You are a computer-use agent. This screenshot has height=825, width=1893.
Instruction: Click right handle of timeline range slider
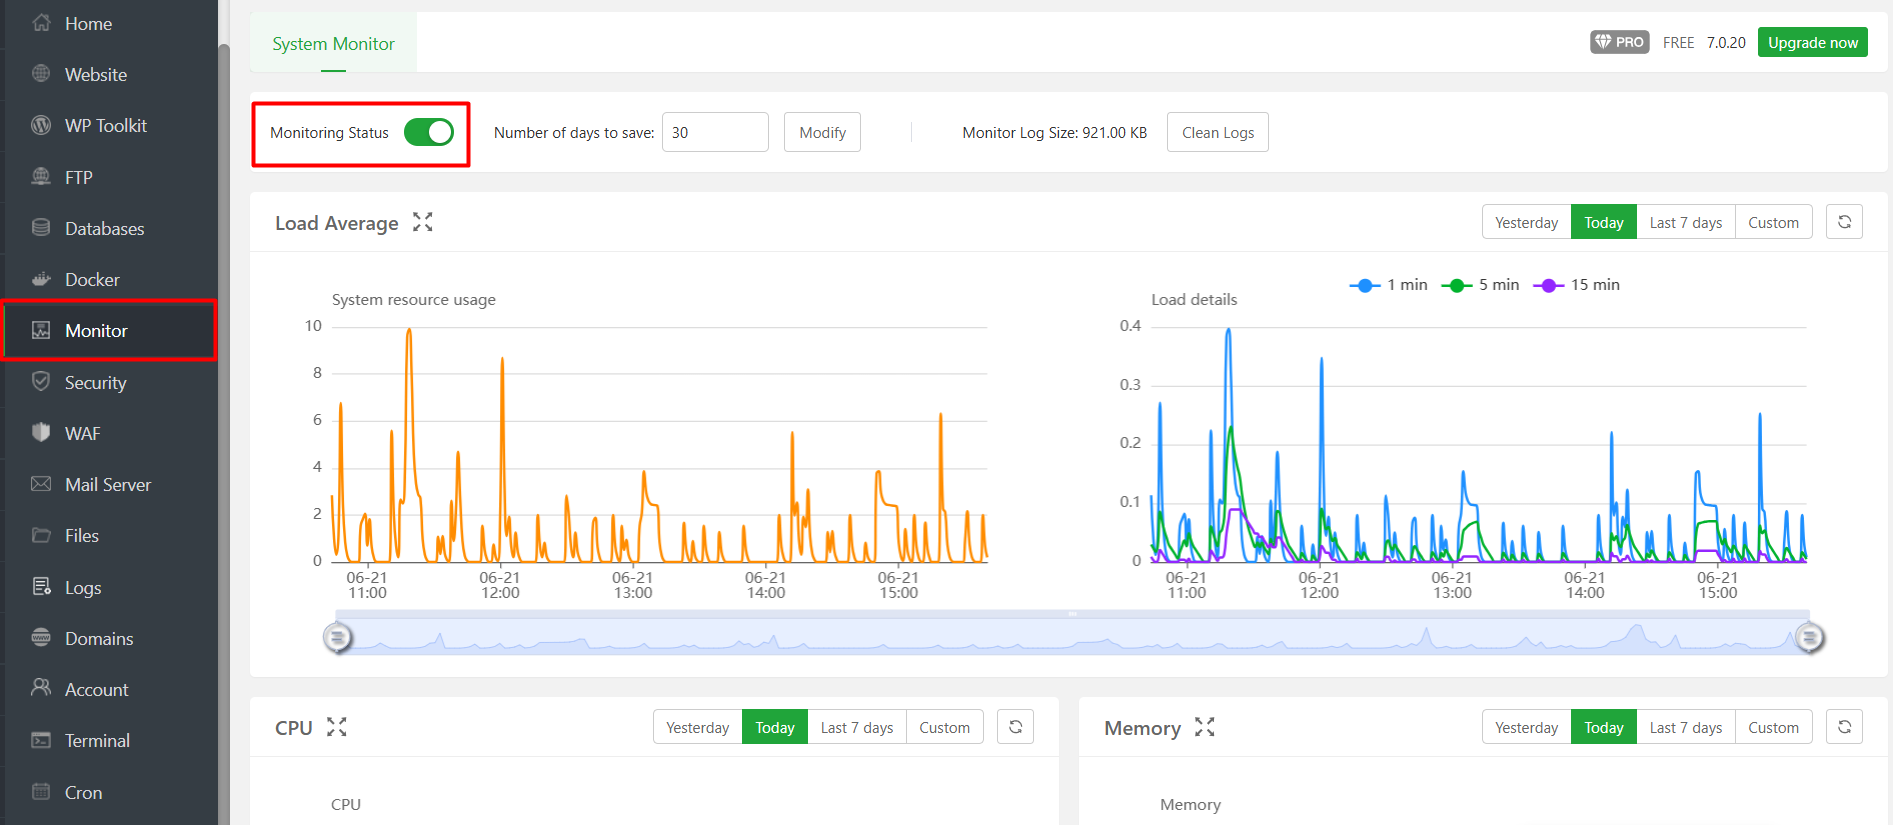click(1809, 637)
